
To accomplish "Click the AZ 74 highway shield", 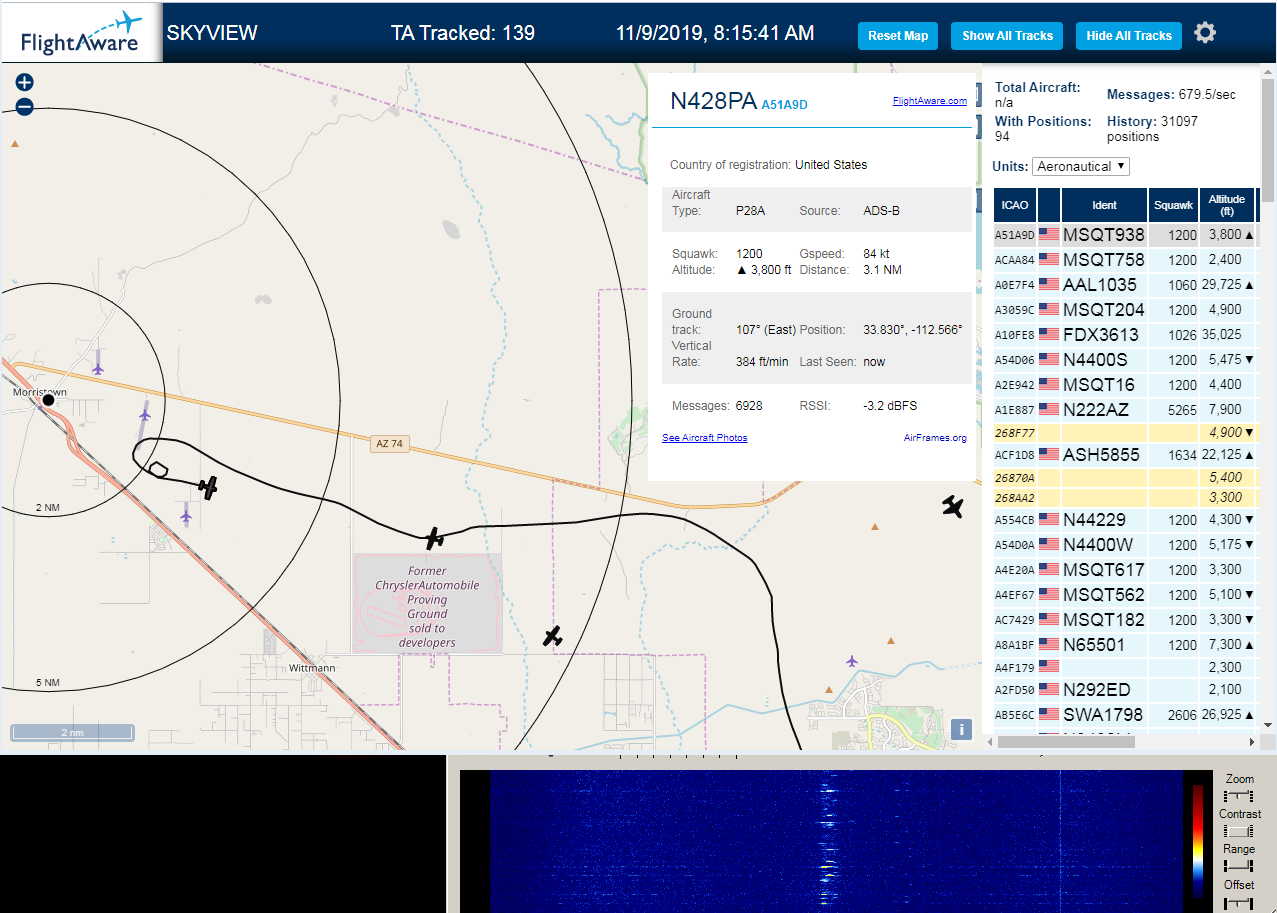I will pos(389,444).
